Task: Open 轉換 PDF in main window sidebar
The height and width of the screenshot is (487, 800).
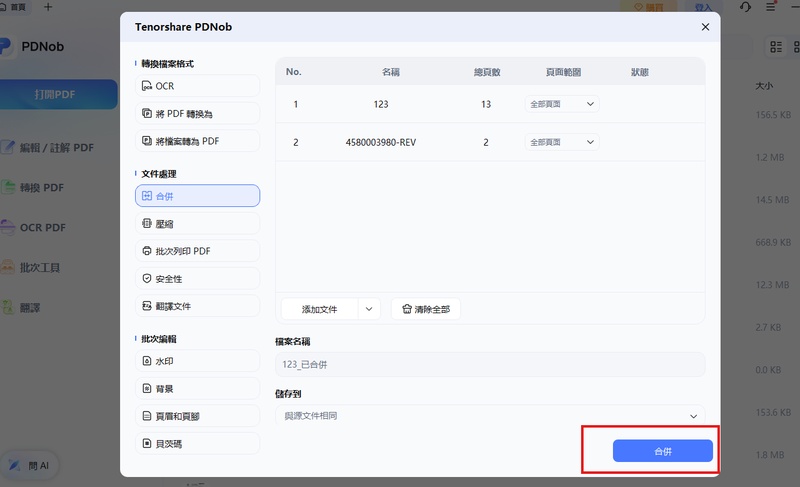Action: (x=33, y=188)
